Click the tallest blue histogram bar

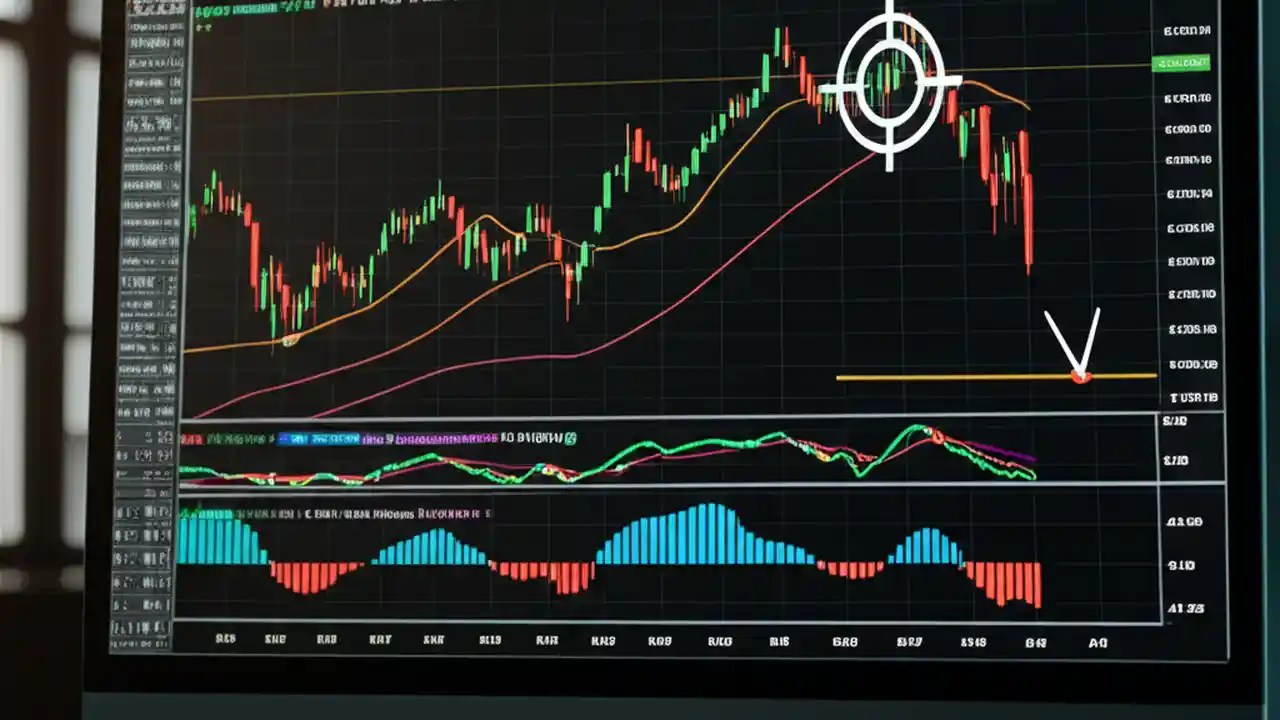click(712, 545)
